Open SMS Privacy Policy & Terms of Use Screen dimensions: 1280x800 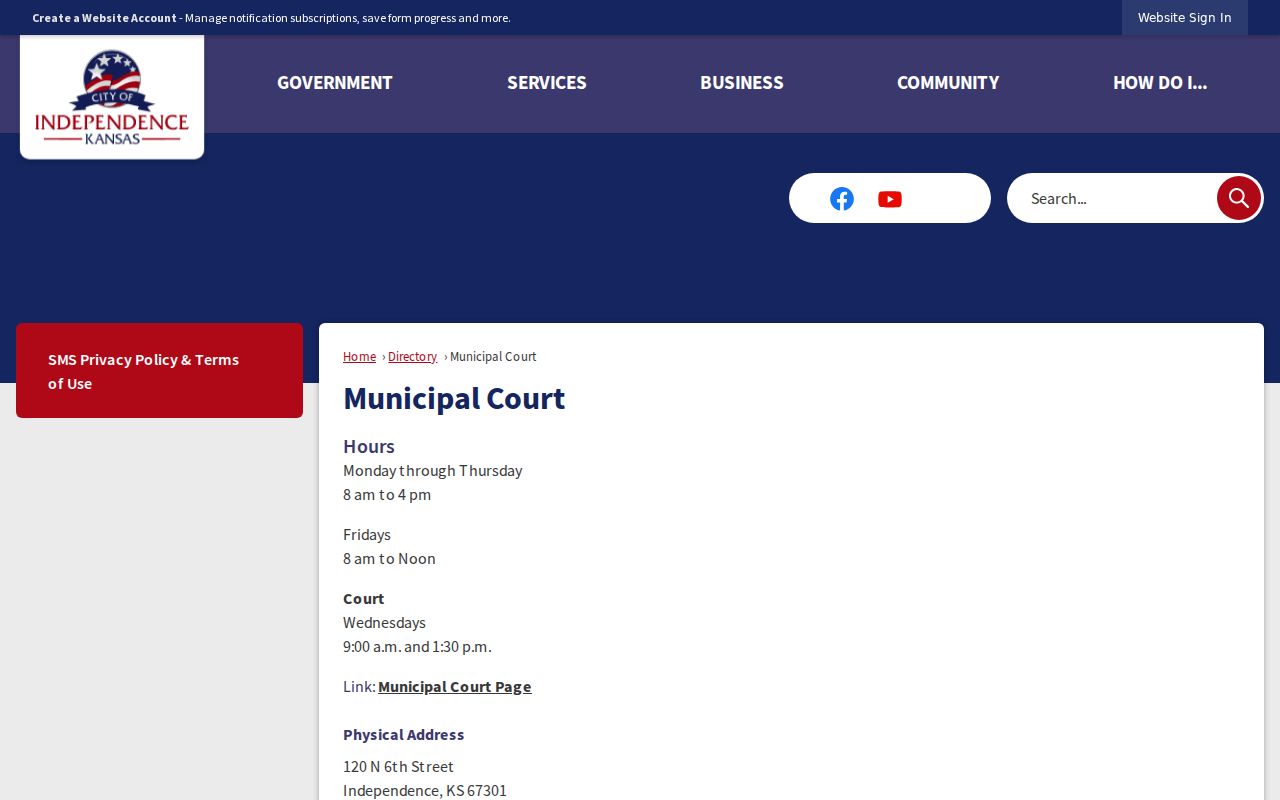coord(159,371)
